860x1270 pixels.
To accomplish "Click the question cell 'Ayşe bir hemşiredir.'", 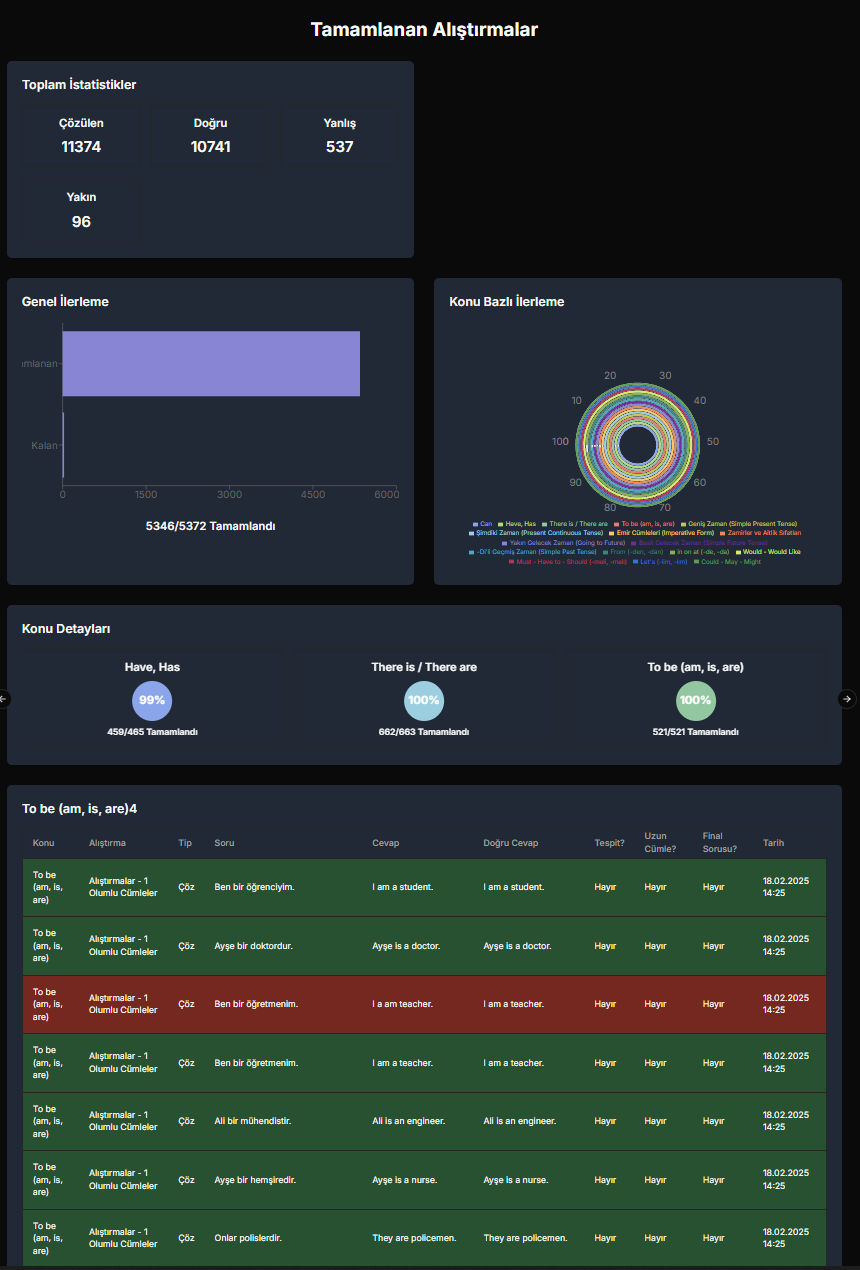I will click(255, 1180).
